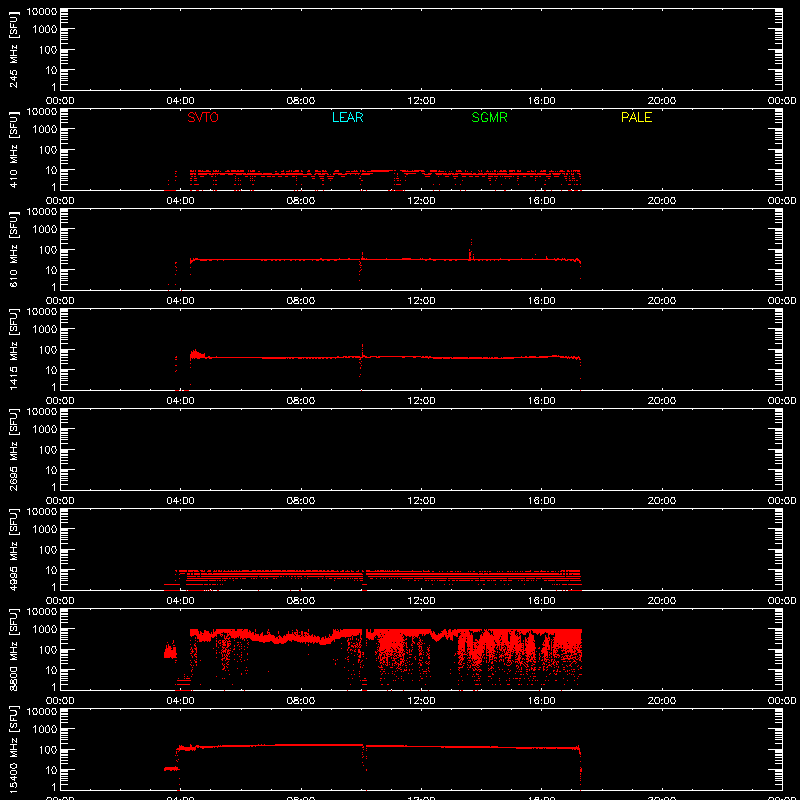Click the yellow PALE station label
Screen dimensions: 800x800
pyautogui.click(x=636, y=117)
